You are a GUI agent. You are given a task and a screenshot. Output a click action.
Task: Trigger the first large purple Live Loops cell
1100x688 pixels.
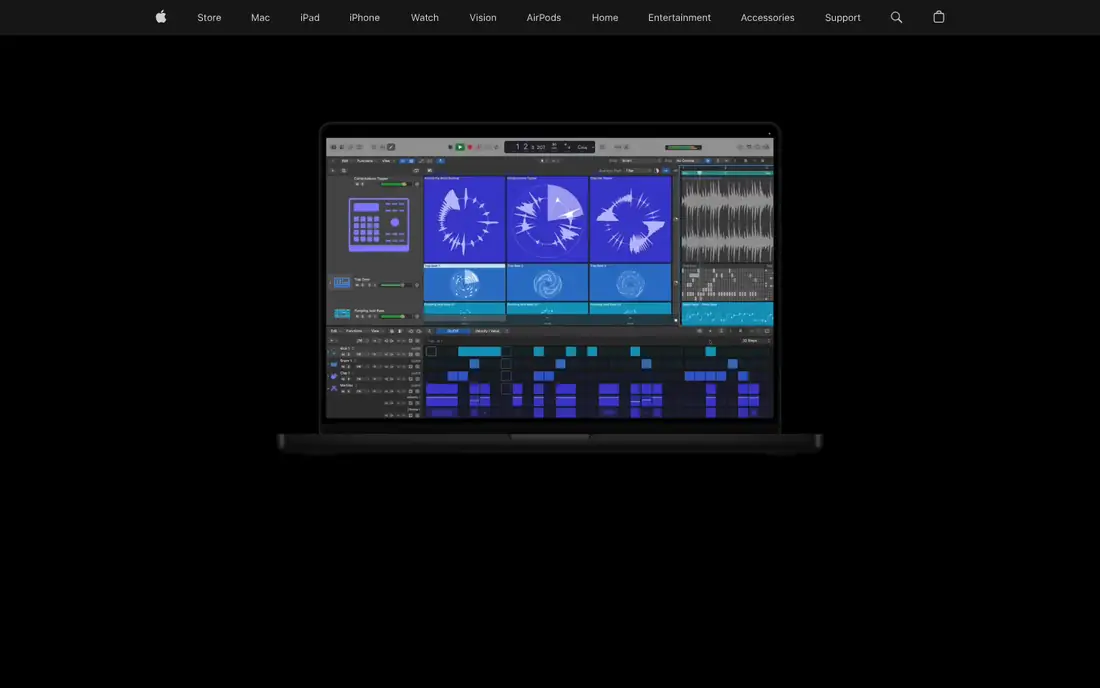[x=464, y=219]
